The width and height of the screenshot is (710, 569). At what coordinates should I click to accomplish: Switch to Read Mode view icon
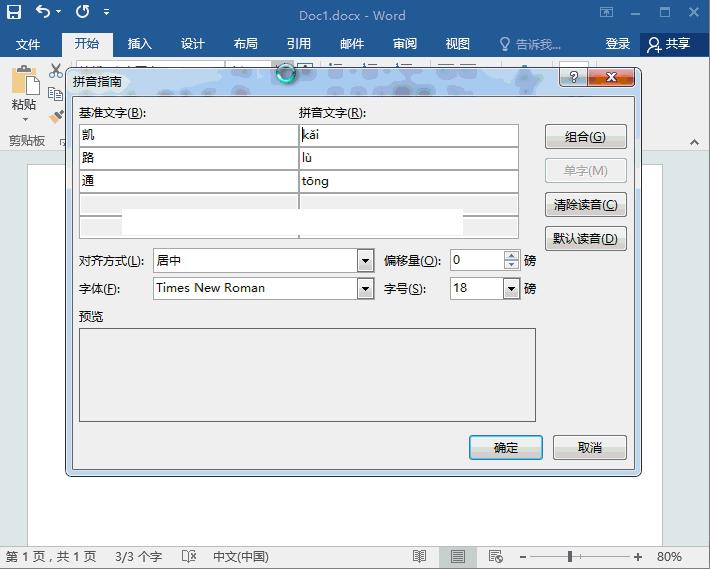420,556
